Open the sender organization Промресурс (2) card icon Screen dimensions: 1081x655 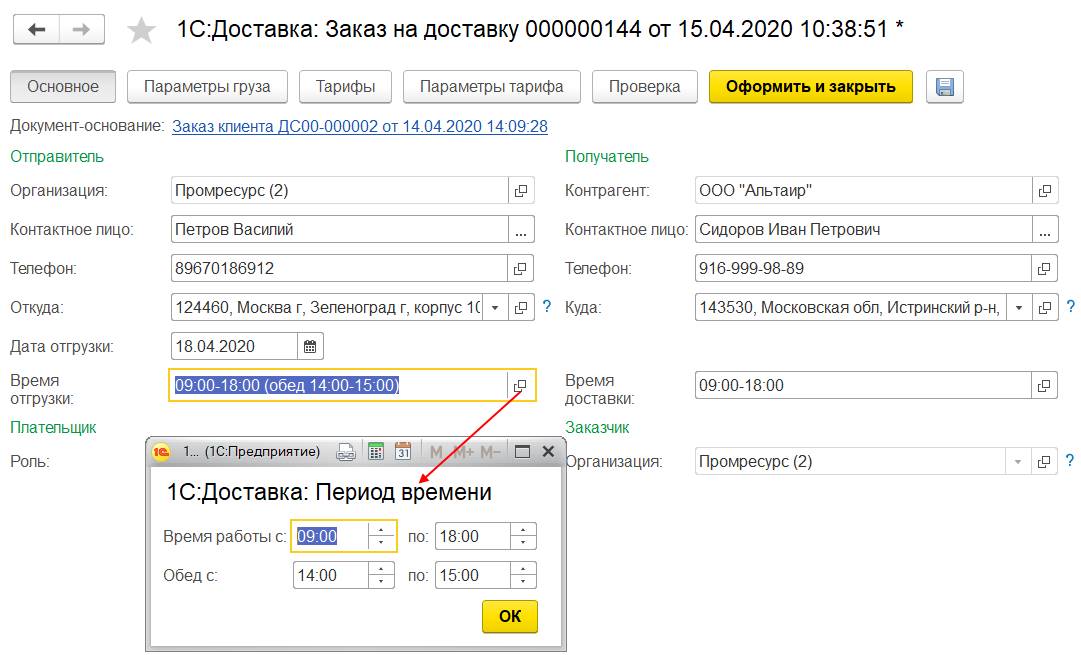click(x=521, y=191)
